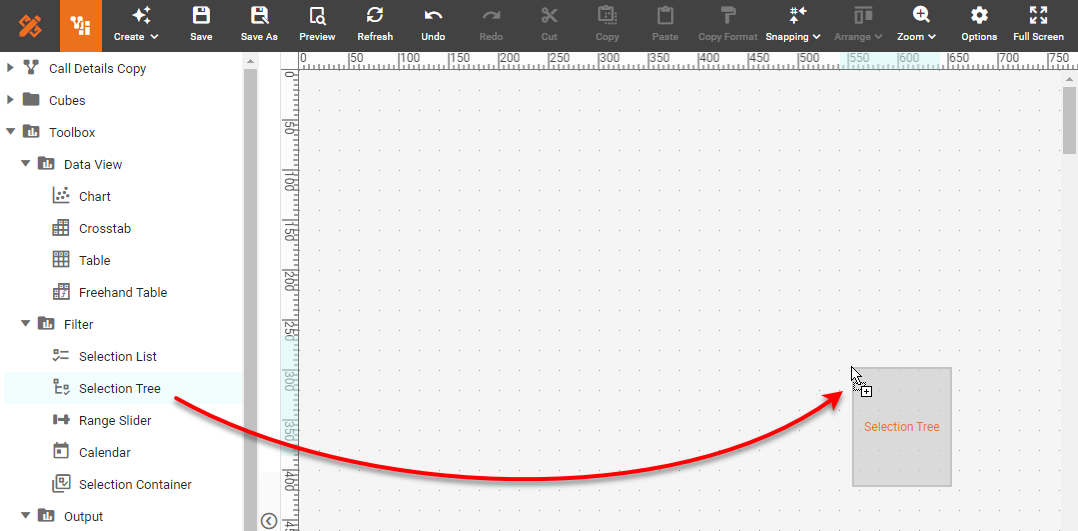Open the Zoom dropdown

click(916, 25)
